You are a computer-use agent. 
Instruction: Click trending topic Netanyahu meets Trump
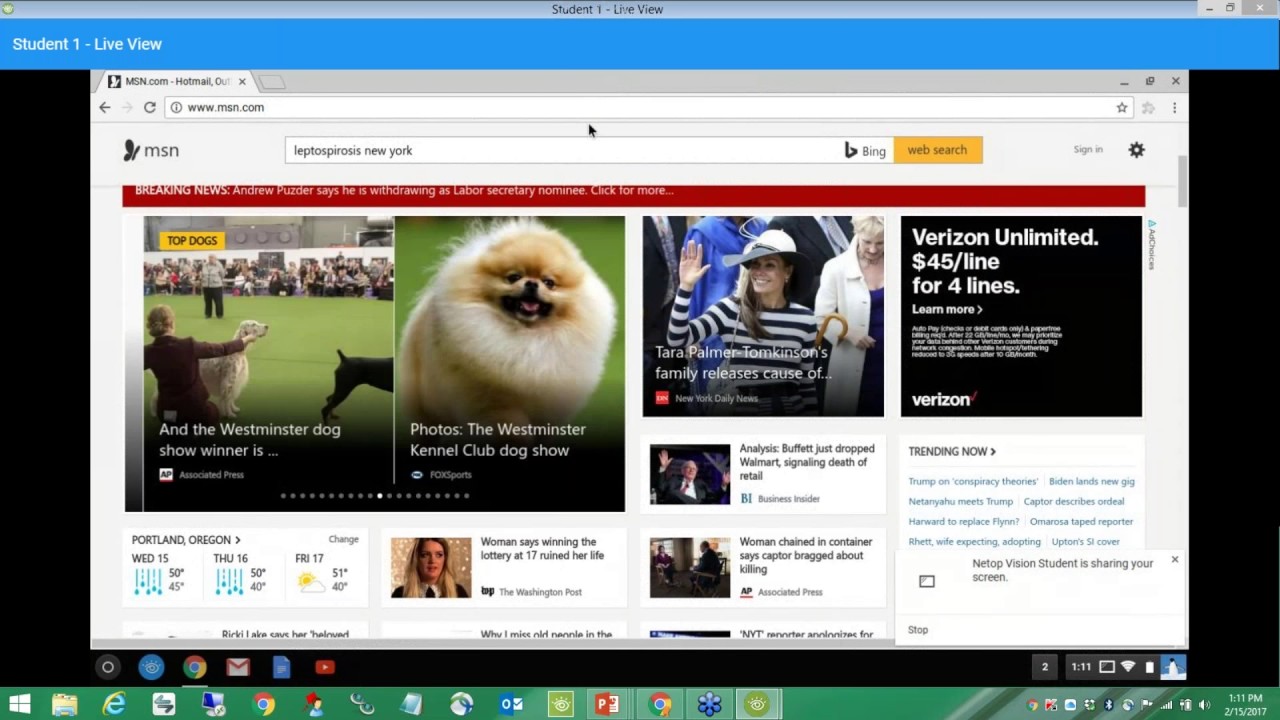(x=960, y=501)
